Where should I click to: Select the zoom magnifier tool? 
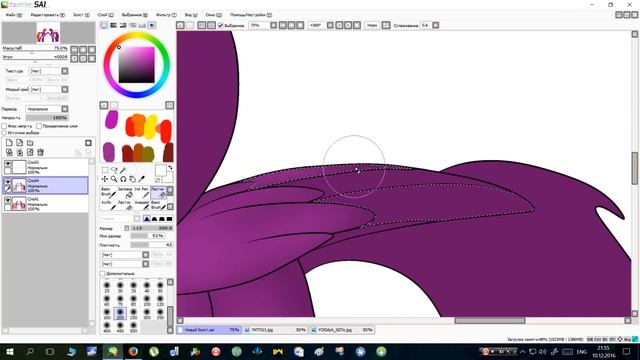[x=114, y=179]
